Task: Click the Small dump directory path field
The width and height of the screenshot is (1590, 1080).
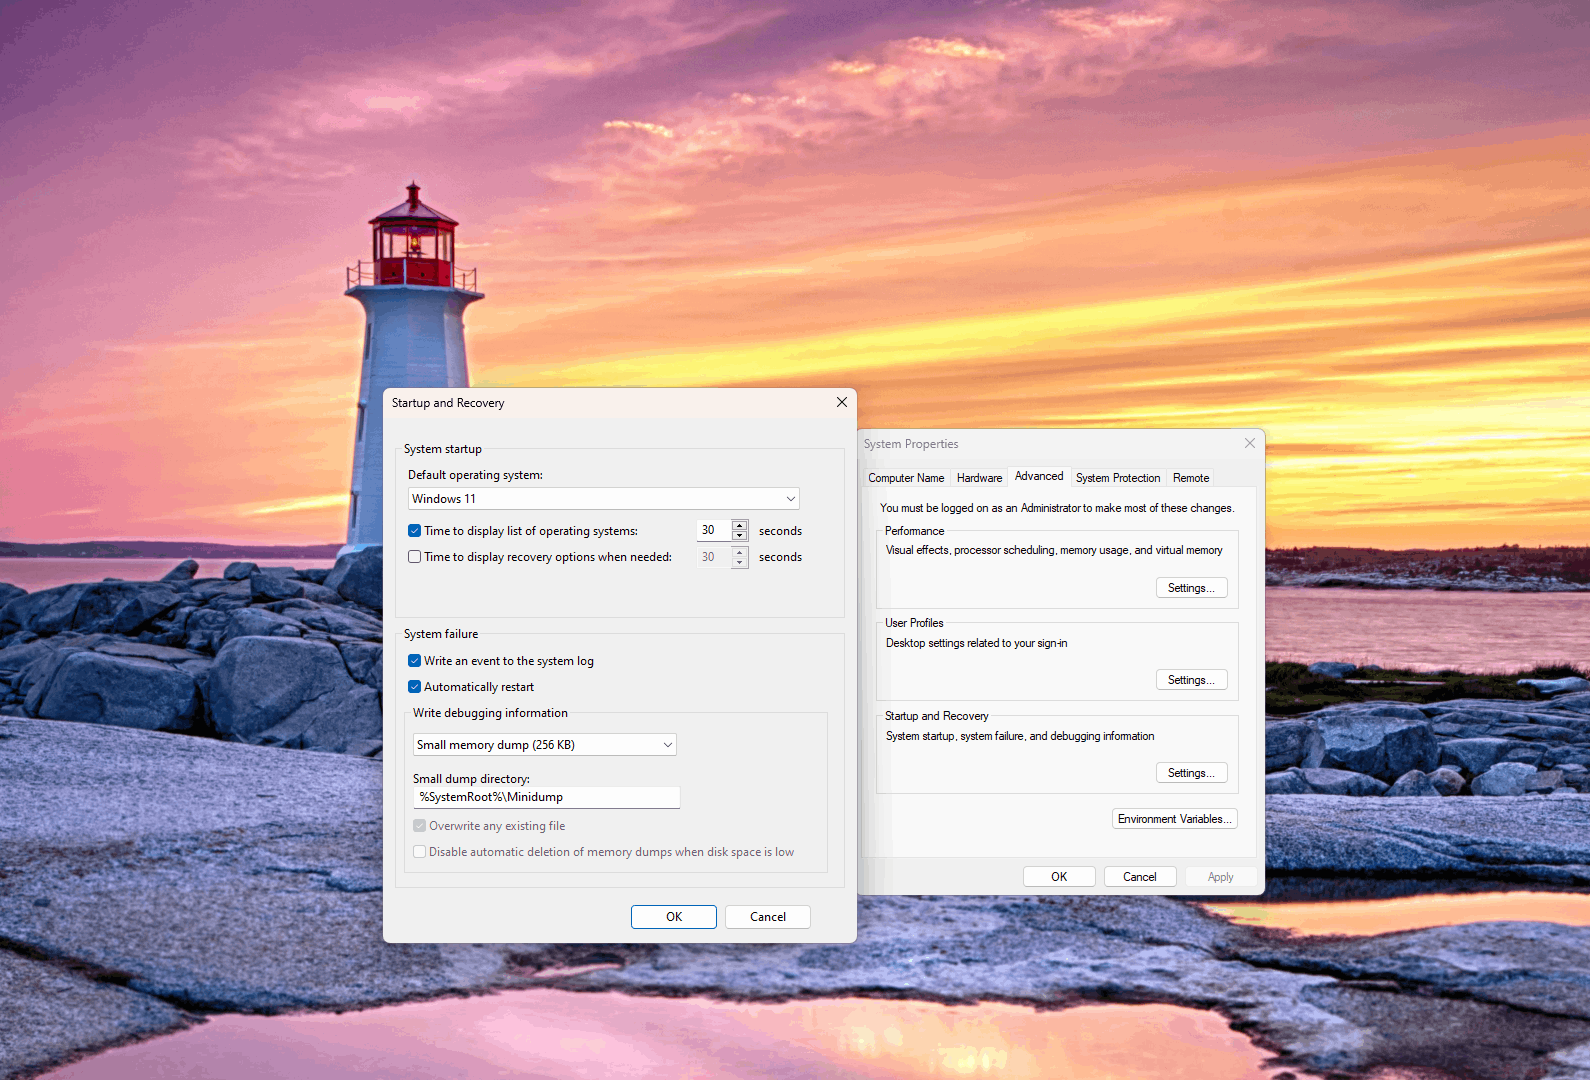Action: click(546, 797)
